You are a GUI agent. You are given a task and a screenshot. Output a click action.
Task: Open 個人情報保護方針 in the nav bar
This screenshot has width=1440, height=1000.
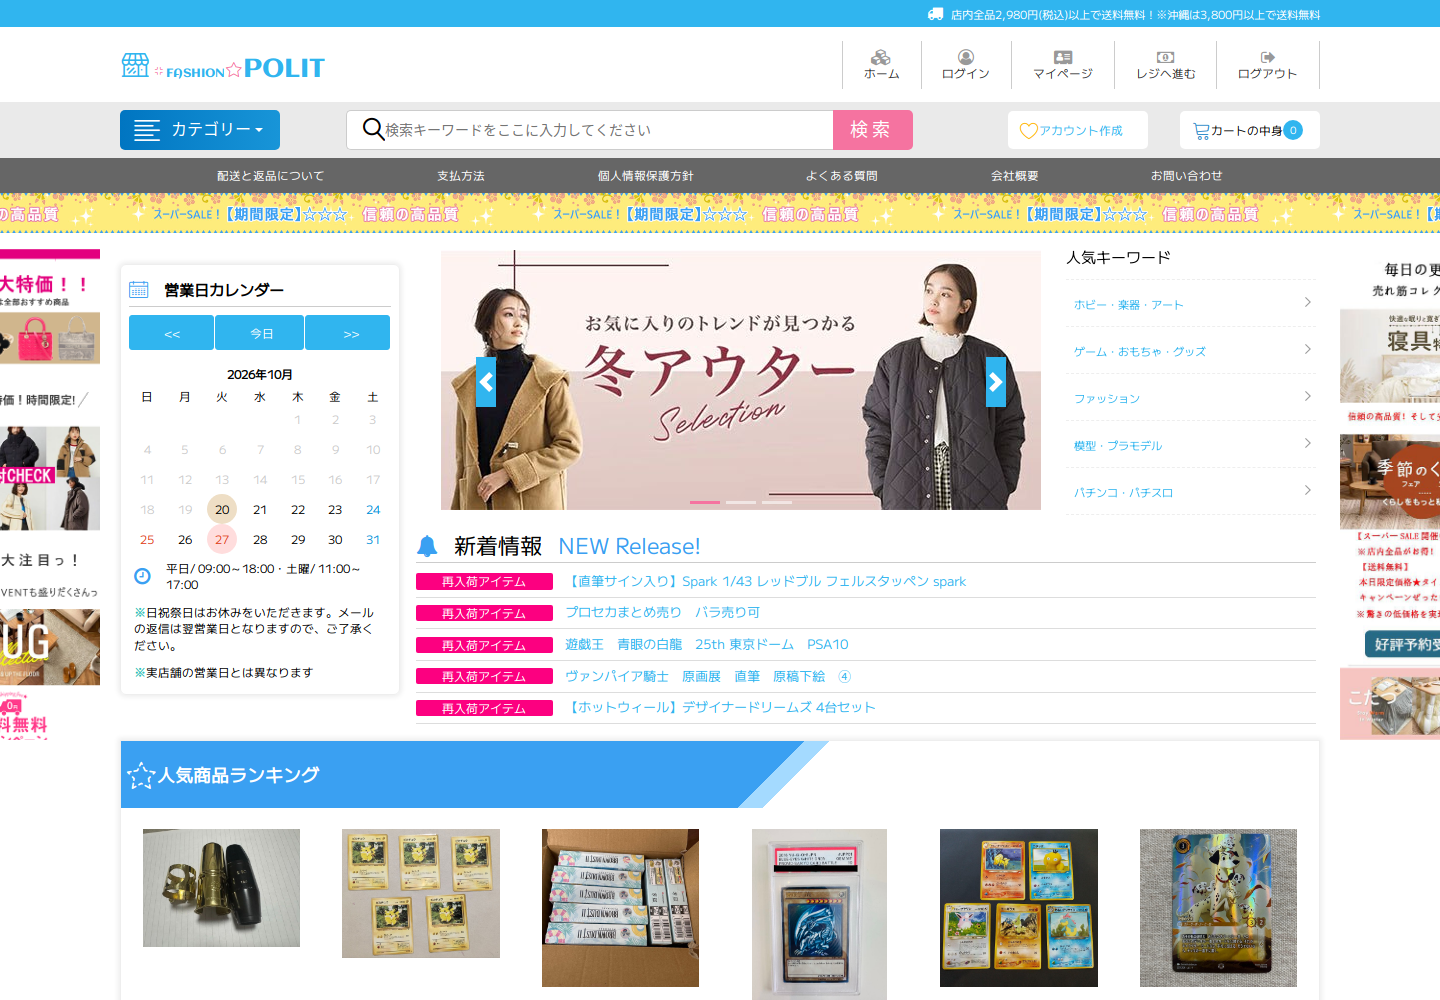pyautogui.click(x=646, y=176)
